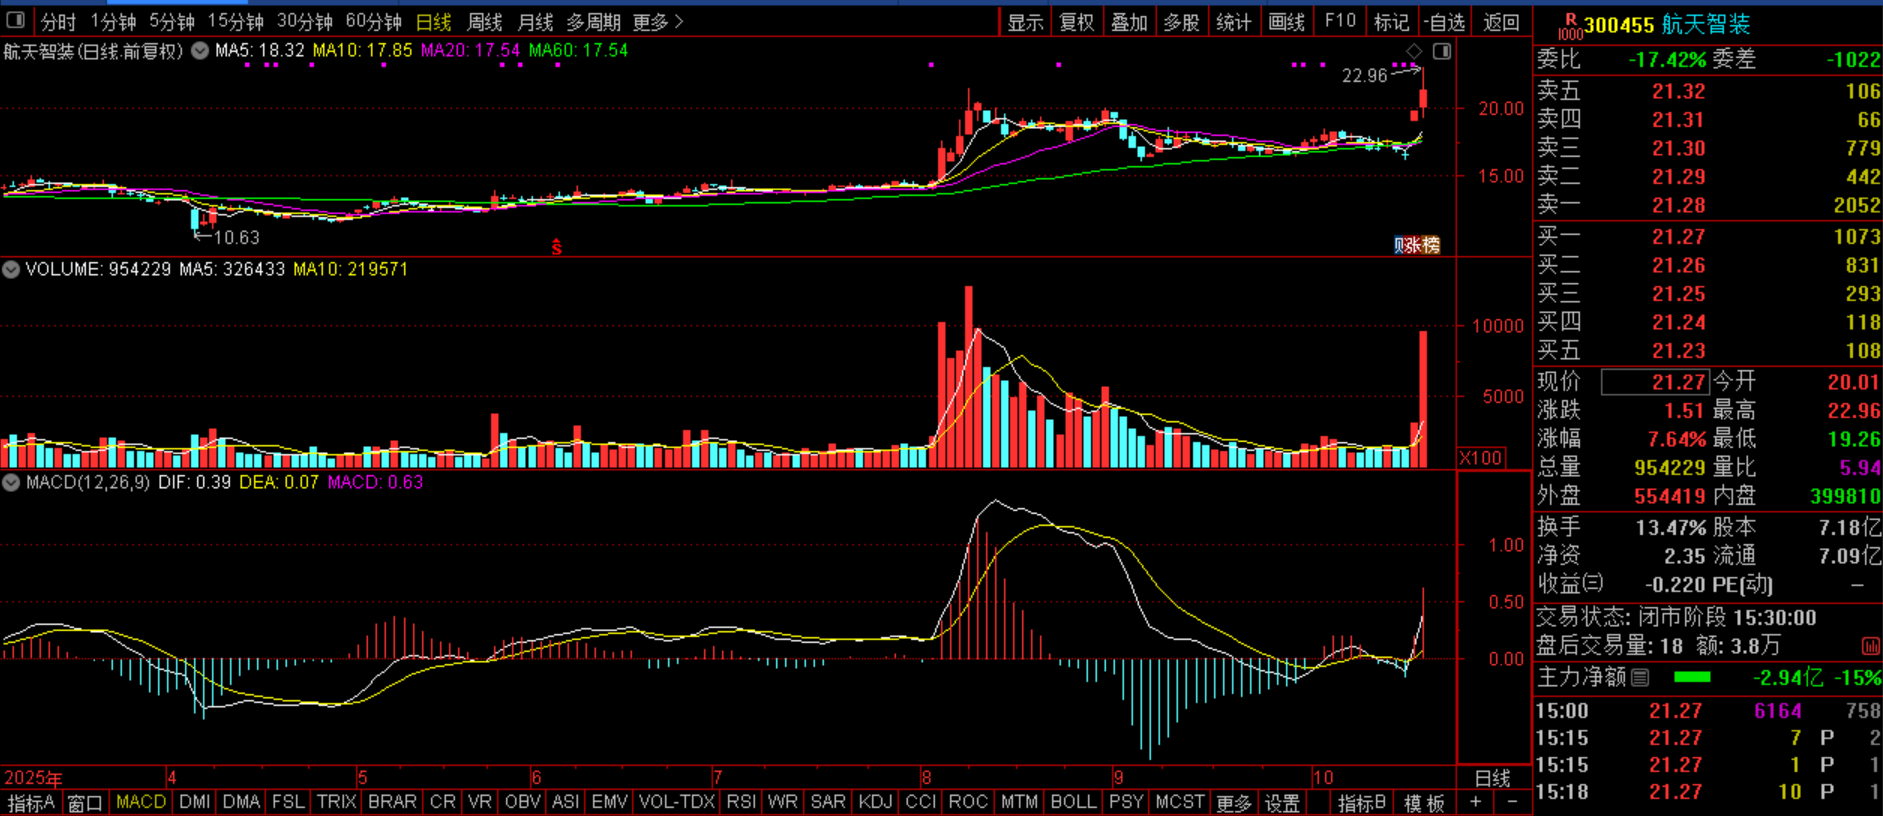This screenshot has width=1883, height=816.
Task: Open the 显示 menu
Action: (1025, 21)
